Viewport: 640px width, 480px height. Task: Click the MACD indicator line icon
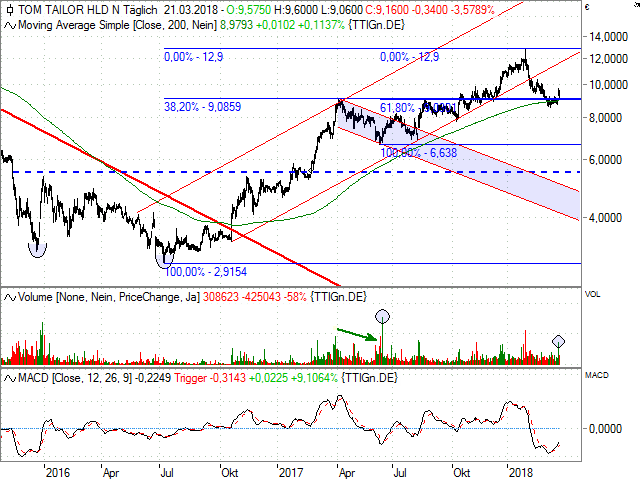click(x=10, y=378)
